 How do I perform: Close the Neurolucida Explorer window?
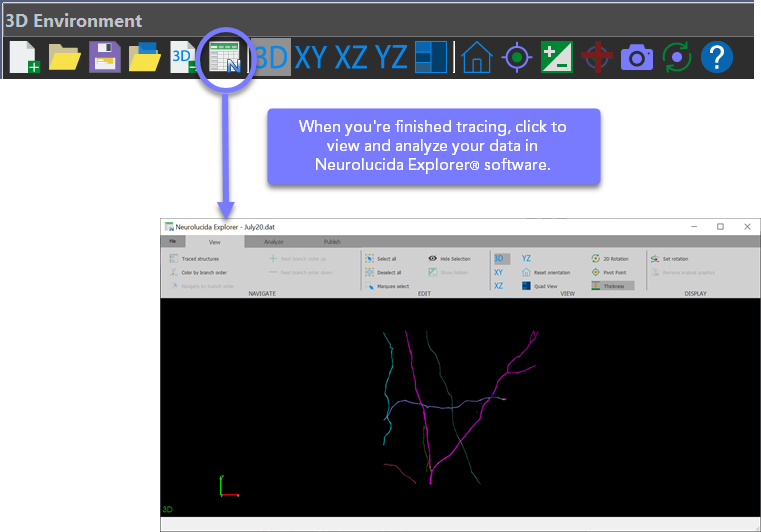tap(747, 227)
